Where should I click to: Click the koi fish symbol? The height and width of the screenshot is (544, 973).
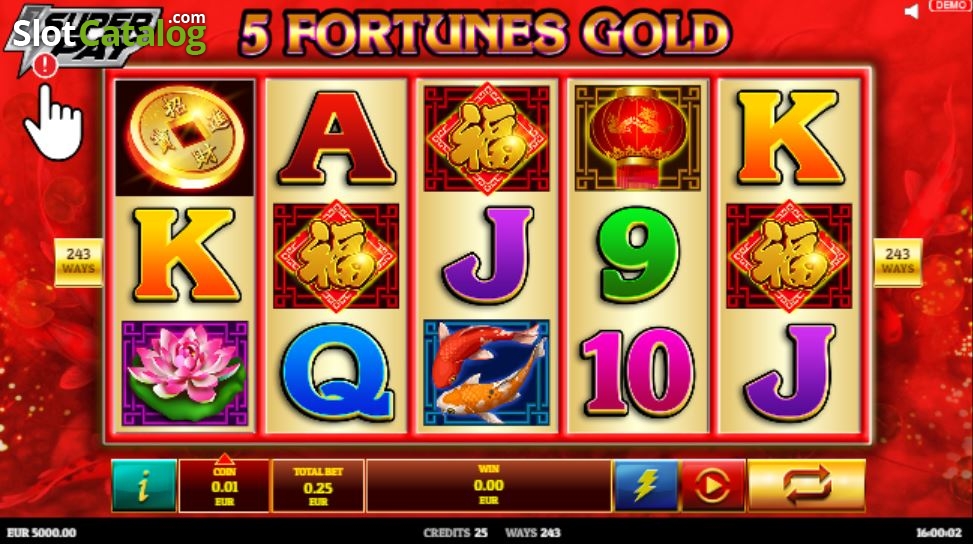[x=486, y=373]
